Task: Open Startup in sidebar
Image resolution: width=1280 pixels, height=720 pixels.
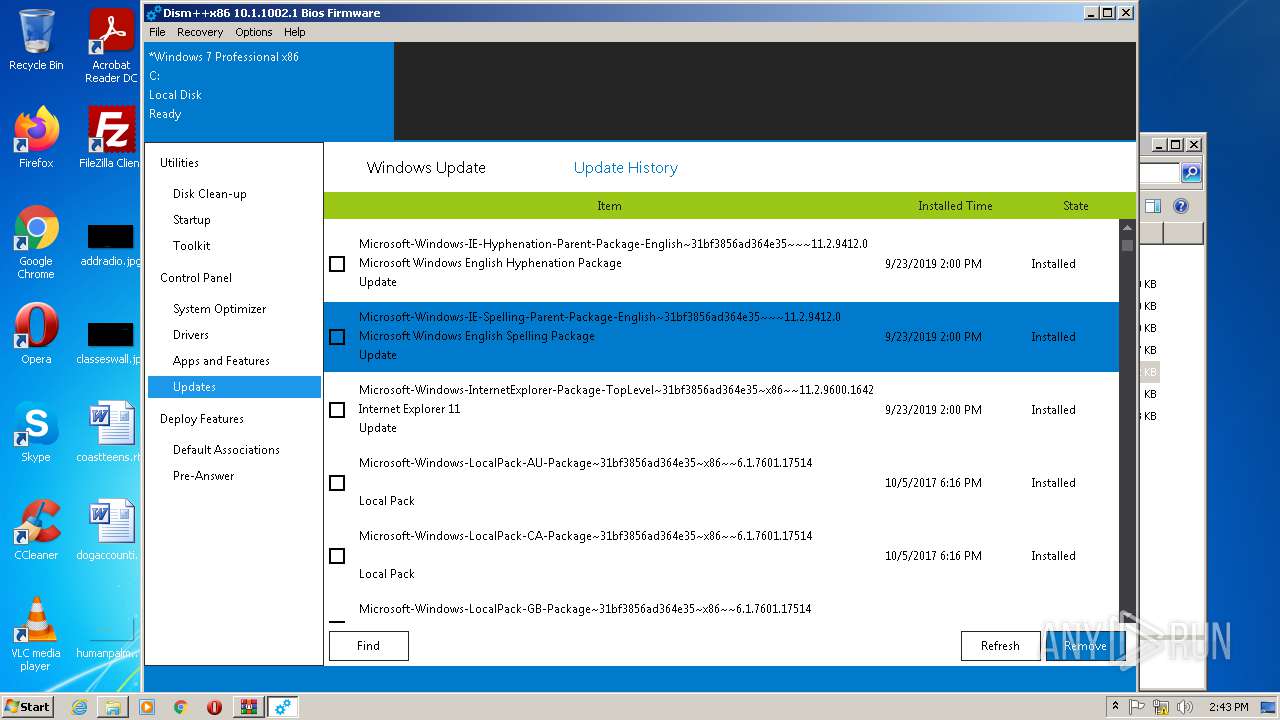Action: tap(191, 220)
